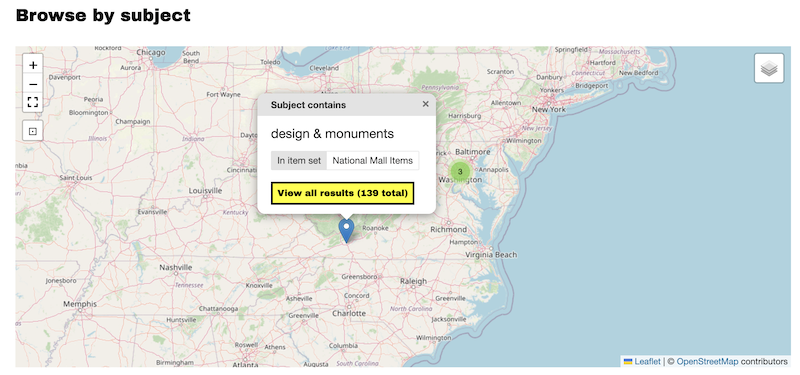The height and width of the screenshot is (375, 800).
Task: Click Nashville on the map
Action: point(176,267)
